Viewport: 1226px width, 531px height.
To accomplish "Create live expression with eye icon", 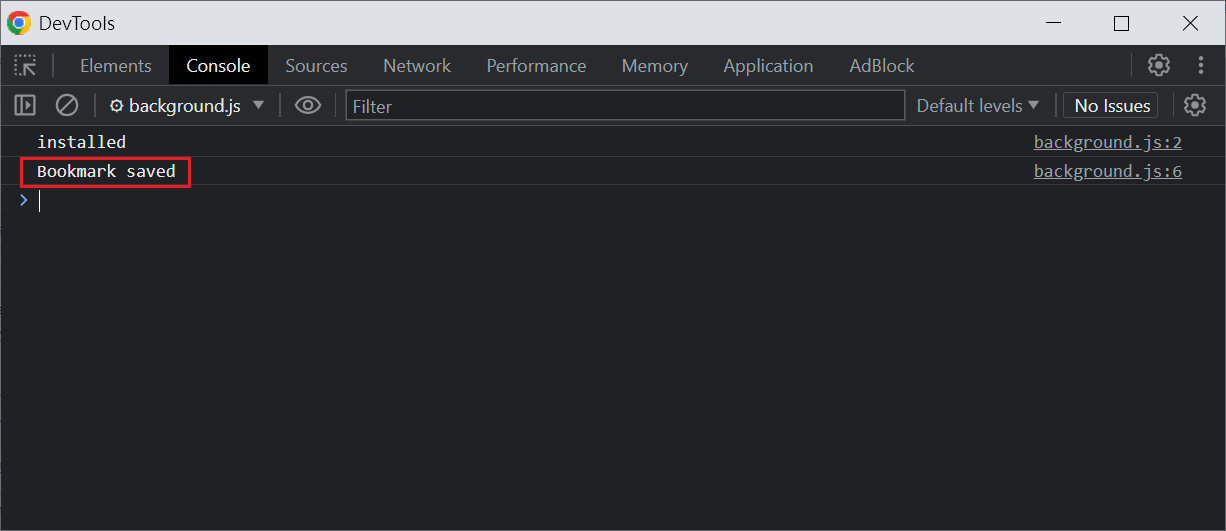I will pyautogui.click(x=308, y=105).
